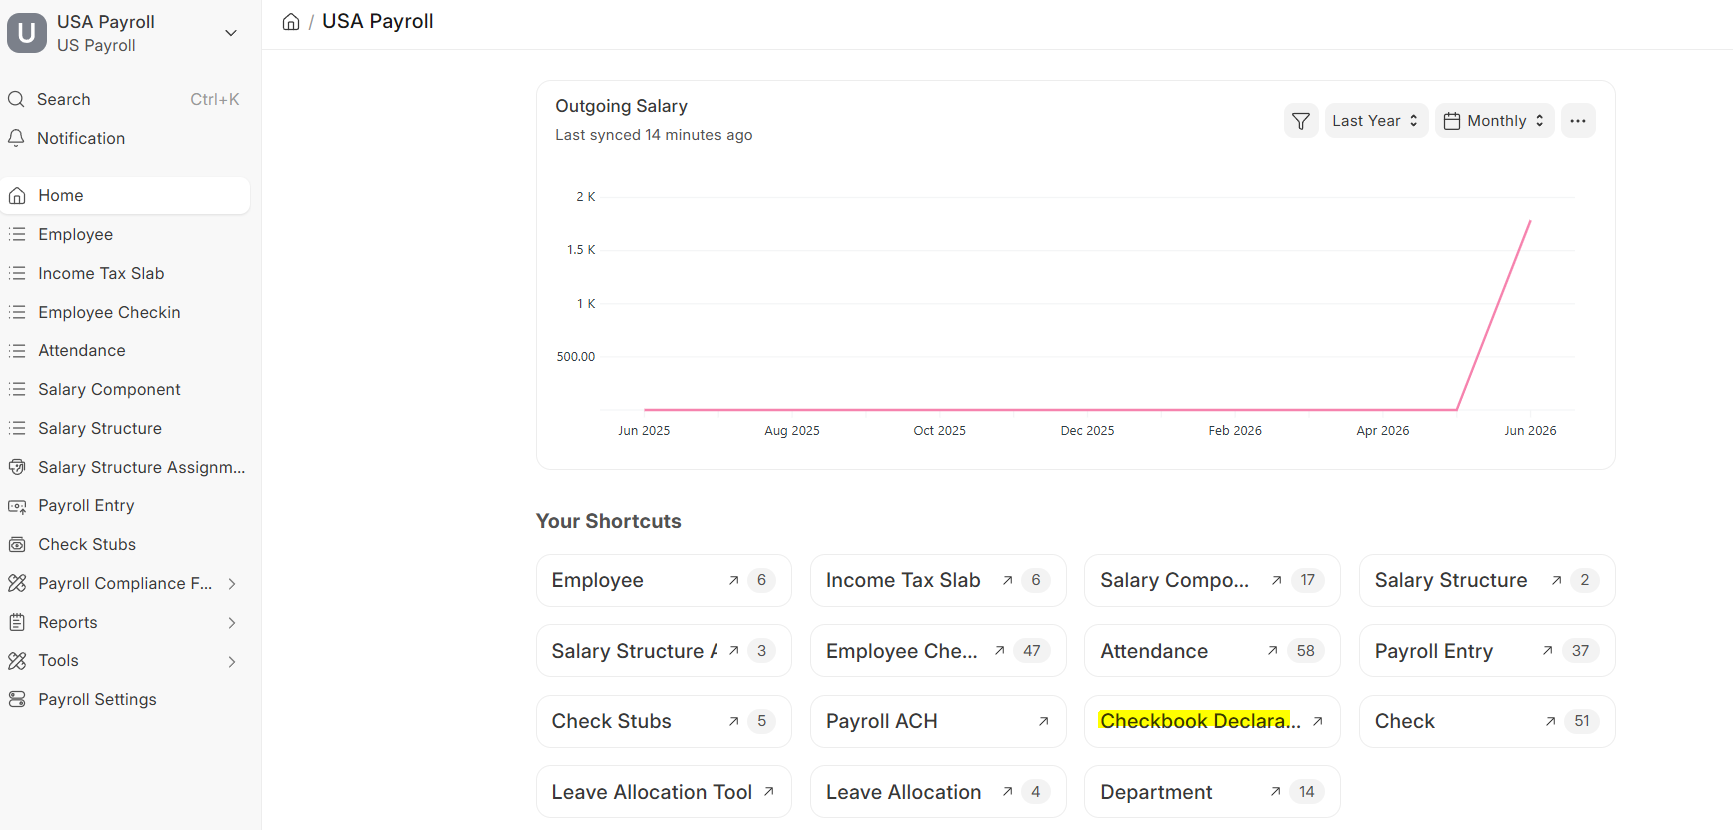Click the arrow icon on Checkbook Declaration shortcut
Image resolution: width=1733 pixels, height=830 pixels.
point(1318,721)
